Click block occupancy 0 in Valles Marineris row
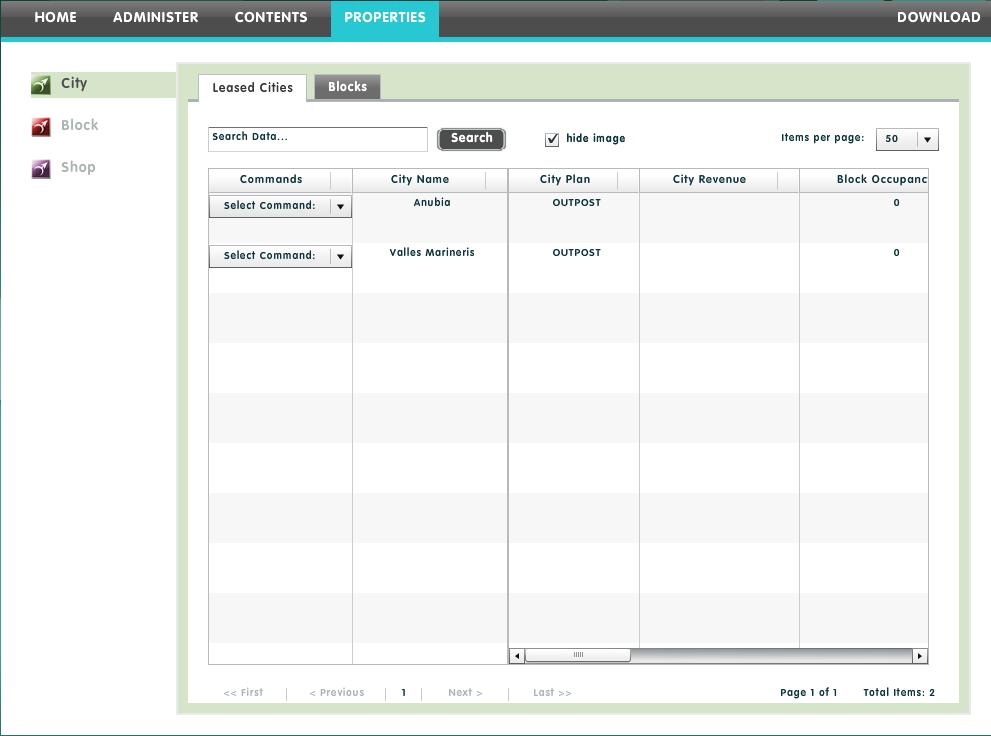 (x=896, y=253)
